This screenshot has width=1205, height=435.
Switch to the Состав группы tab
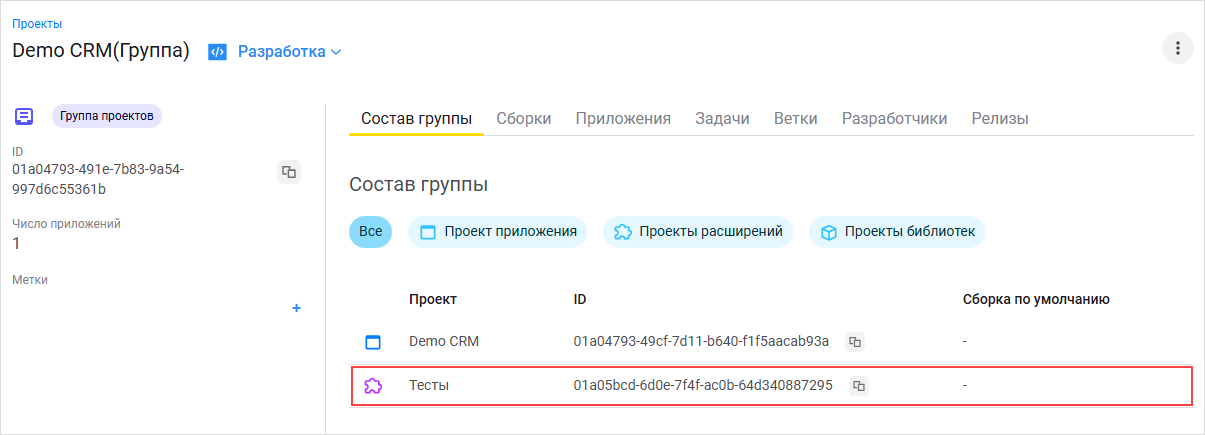(416, 118)
